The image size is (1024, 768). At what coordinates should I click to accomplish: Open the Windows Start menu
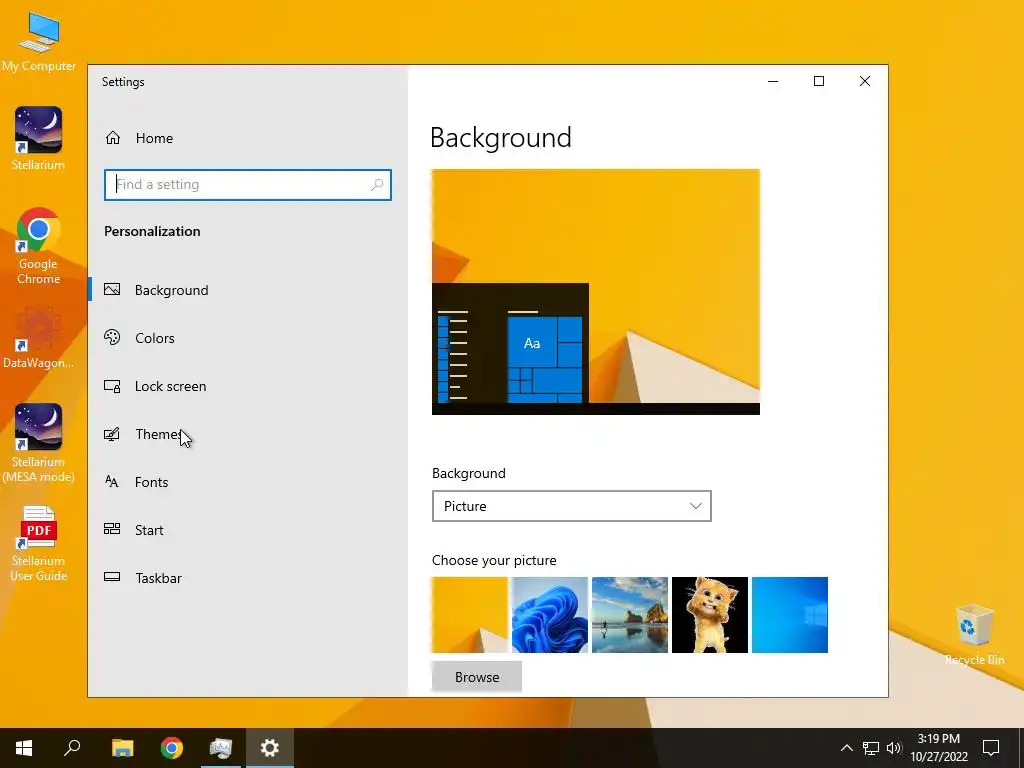pos(24,748)
